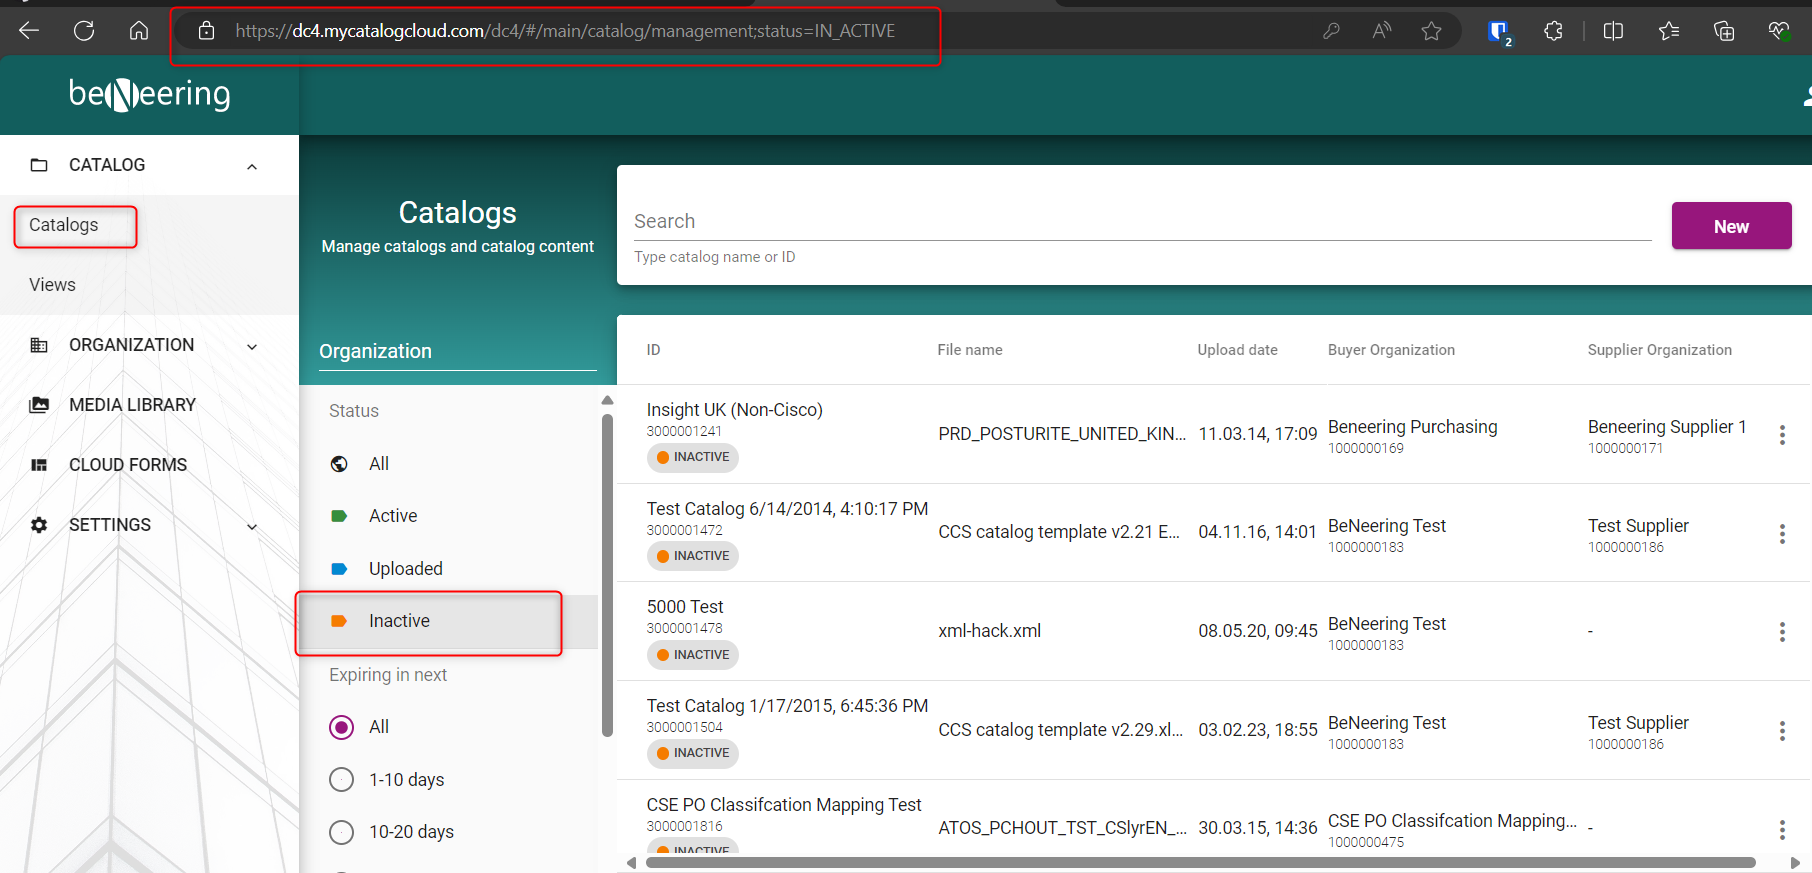
Task: Click the Media Library image icon
Action: (x=39, y=405)
